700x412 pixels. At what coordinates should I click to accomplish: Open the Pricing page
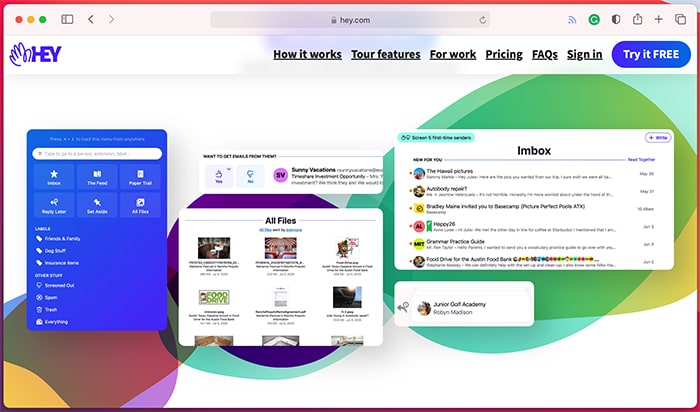504,54
